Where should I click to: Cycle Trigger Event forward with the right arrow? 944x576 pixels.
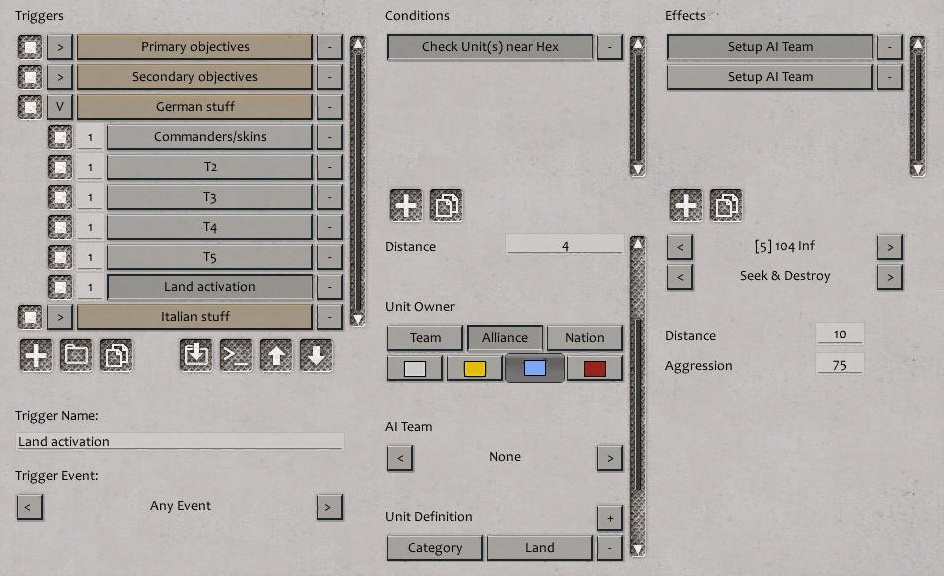(328, 507)
